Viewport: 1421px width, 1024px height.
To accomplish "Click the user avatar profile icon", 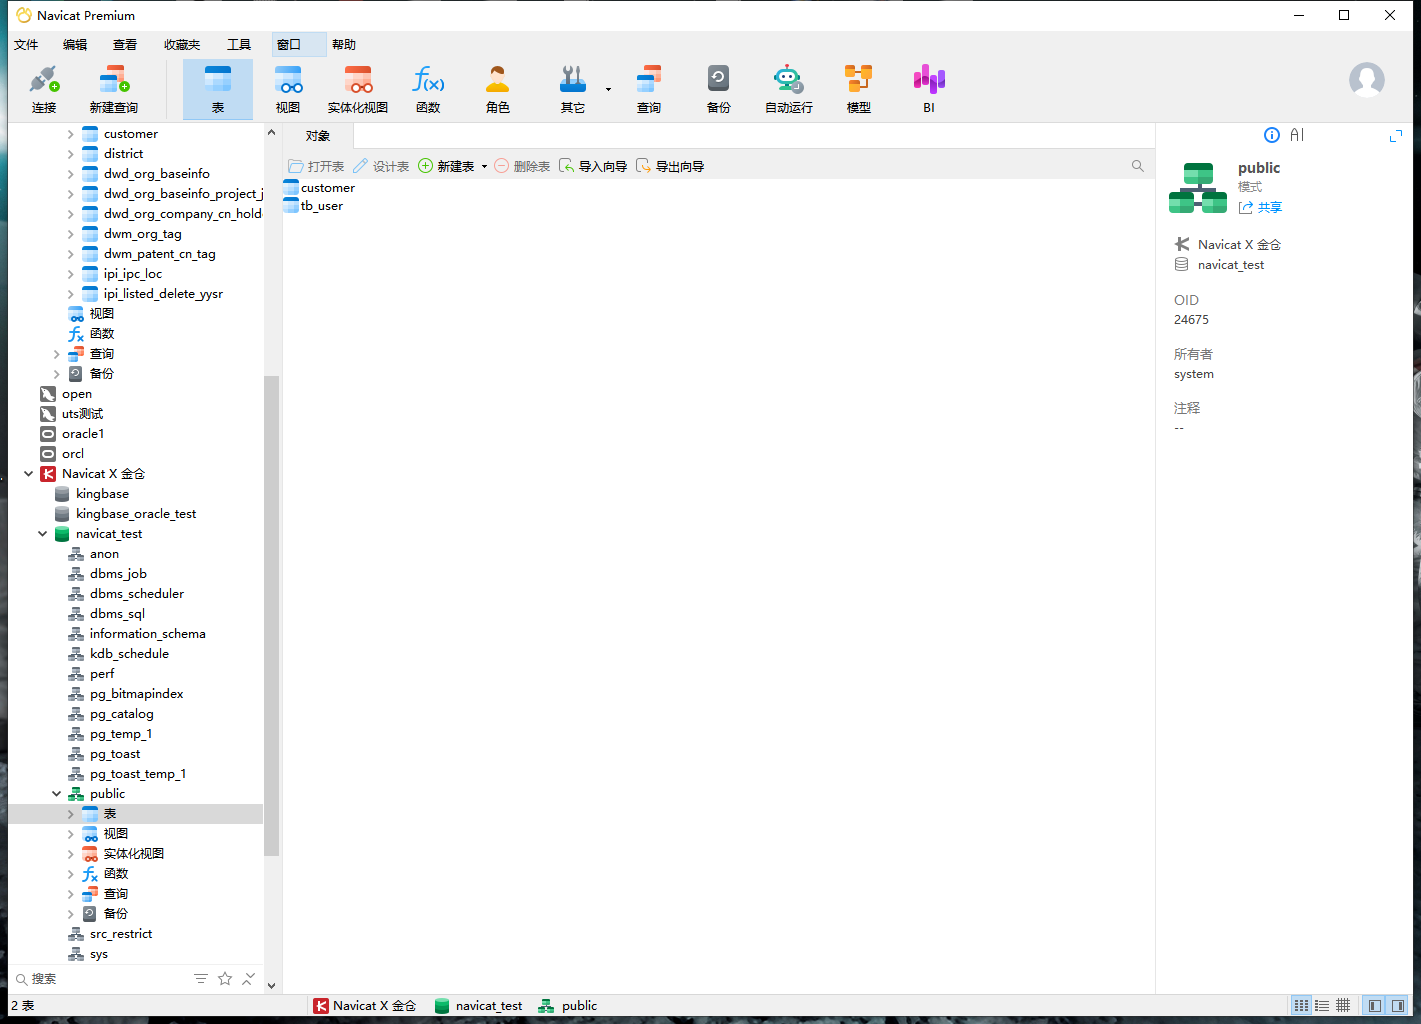I will click(1367, 80).
